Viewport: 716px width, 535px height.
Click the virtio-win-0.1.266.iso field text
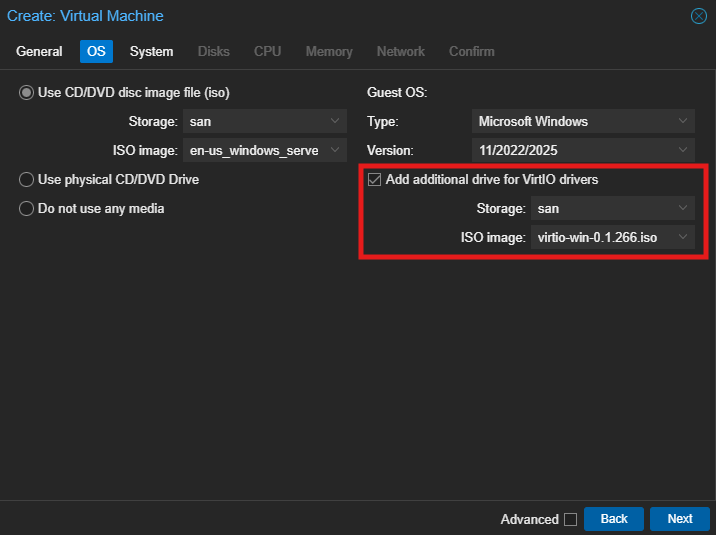[x=597, y=237]
